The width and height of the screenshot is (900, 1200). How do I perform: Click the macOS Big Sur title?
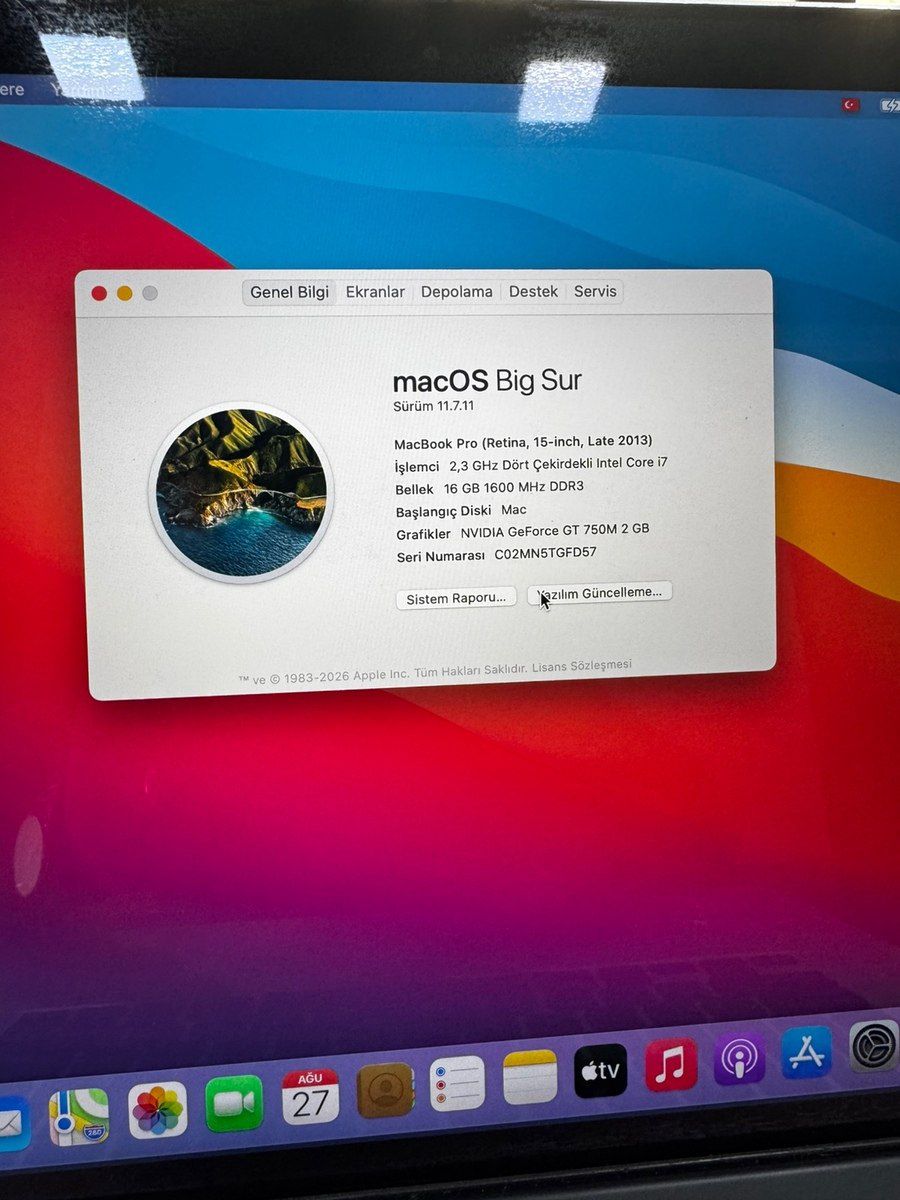[487, 381]
